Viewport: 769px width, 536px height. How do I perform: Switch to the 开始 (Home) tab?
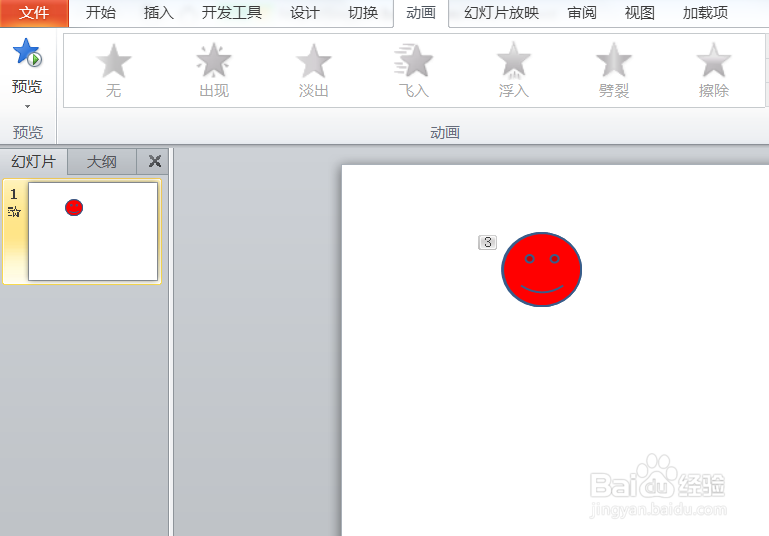click(101, 13)
